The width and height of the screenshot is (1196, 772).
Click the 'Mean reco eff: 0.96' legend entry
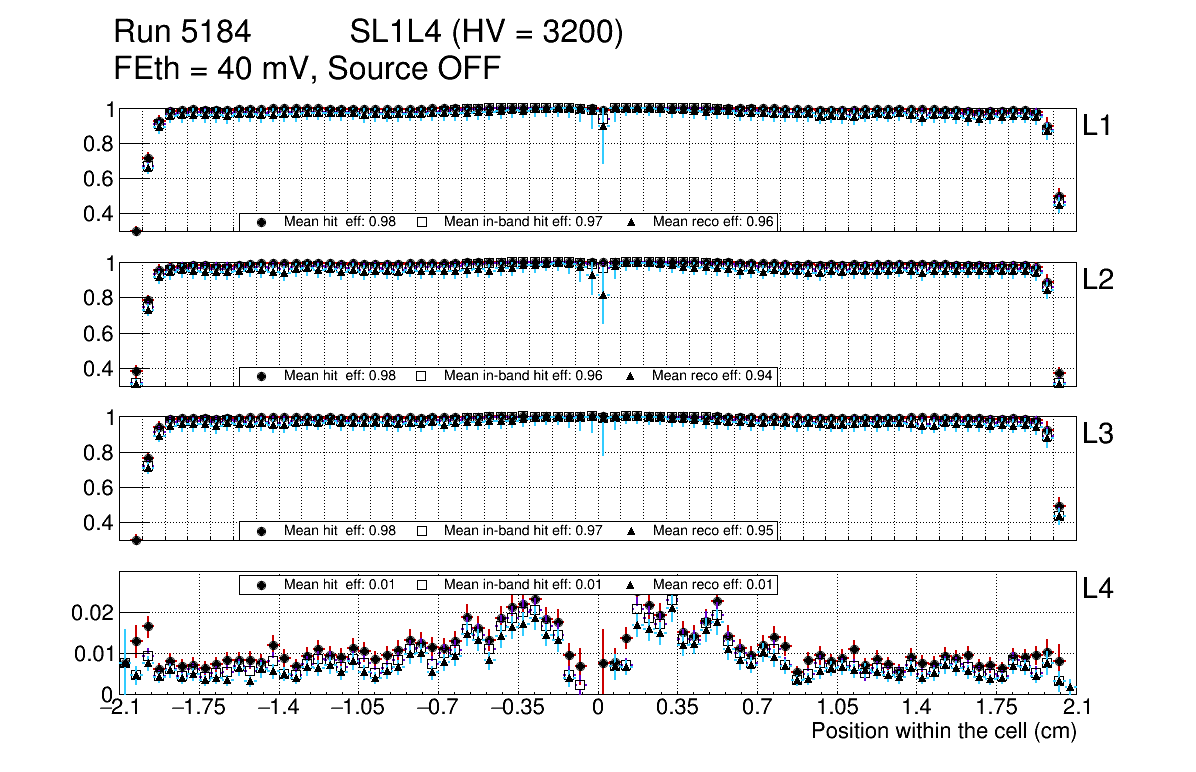(713, 222)
